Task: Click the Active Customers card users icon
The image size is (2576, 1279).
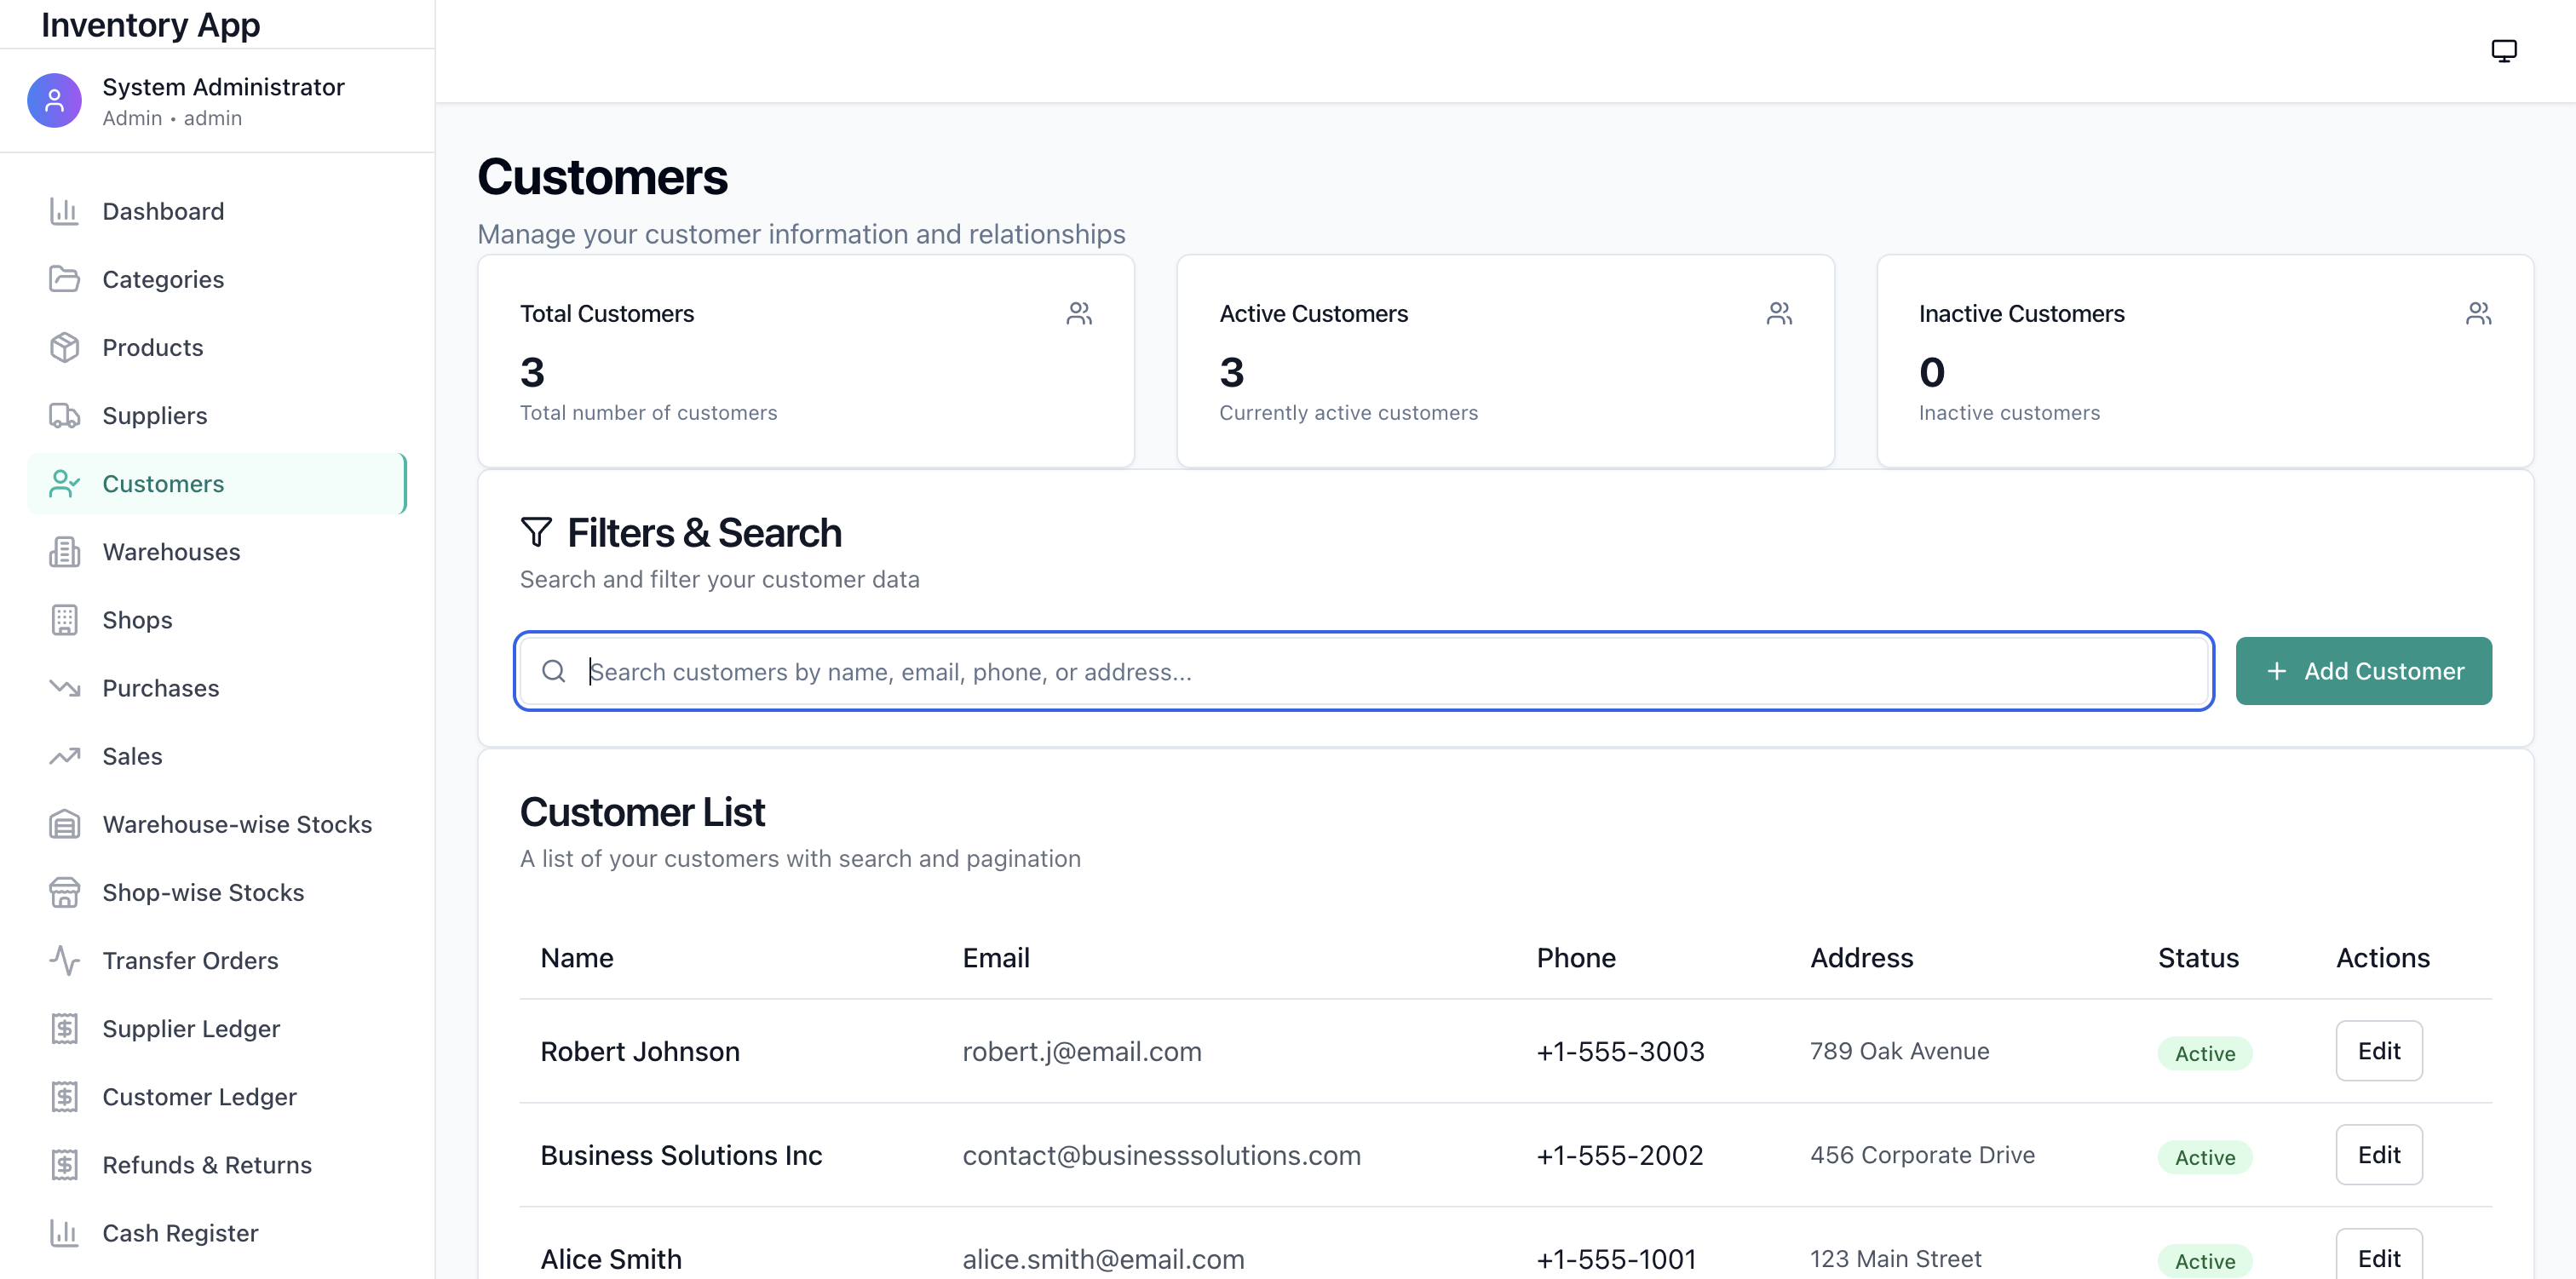Action: pyautogui.click(x=1779, y=314)
